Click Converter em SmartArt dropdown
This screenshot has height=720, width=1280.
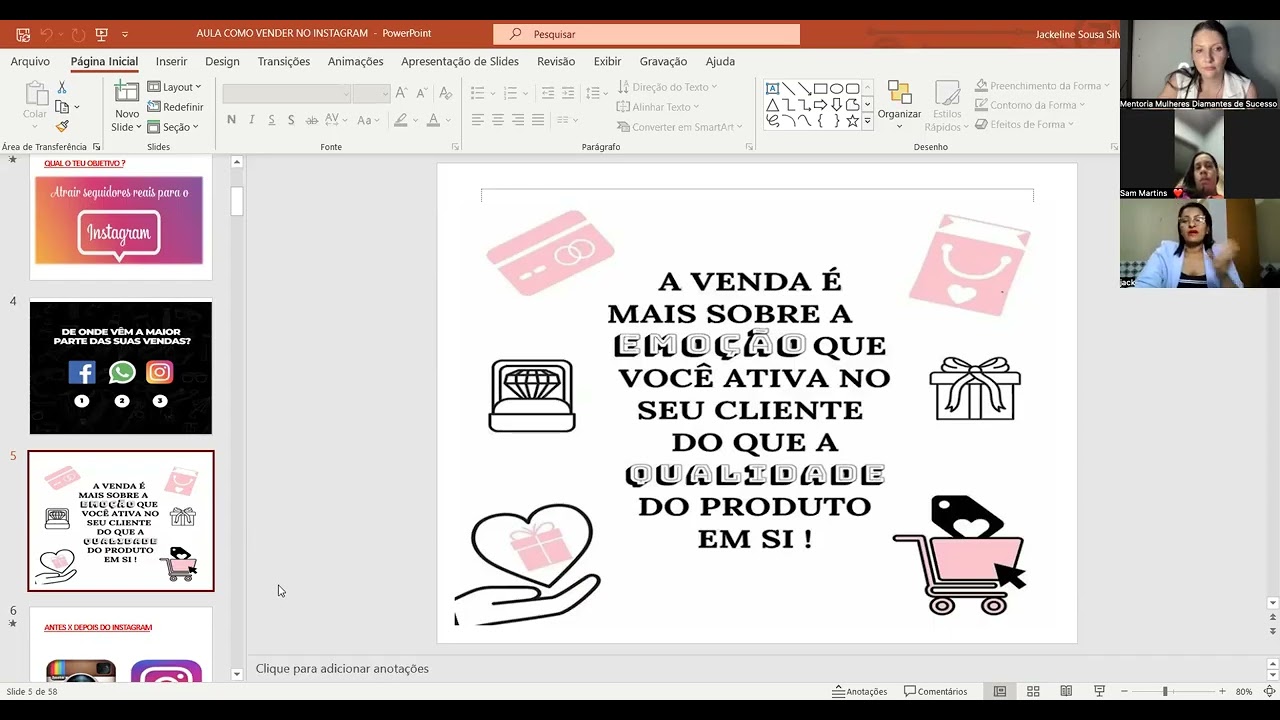click(680, 127)
